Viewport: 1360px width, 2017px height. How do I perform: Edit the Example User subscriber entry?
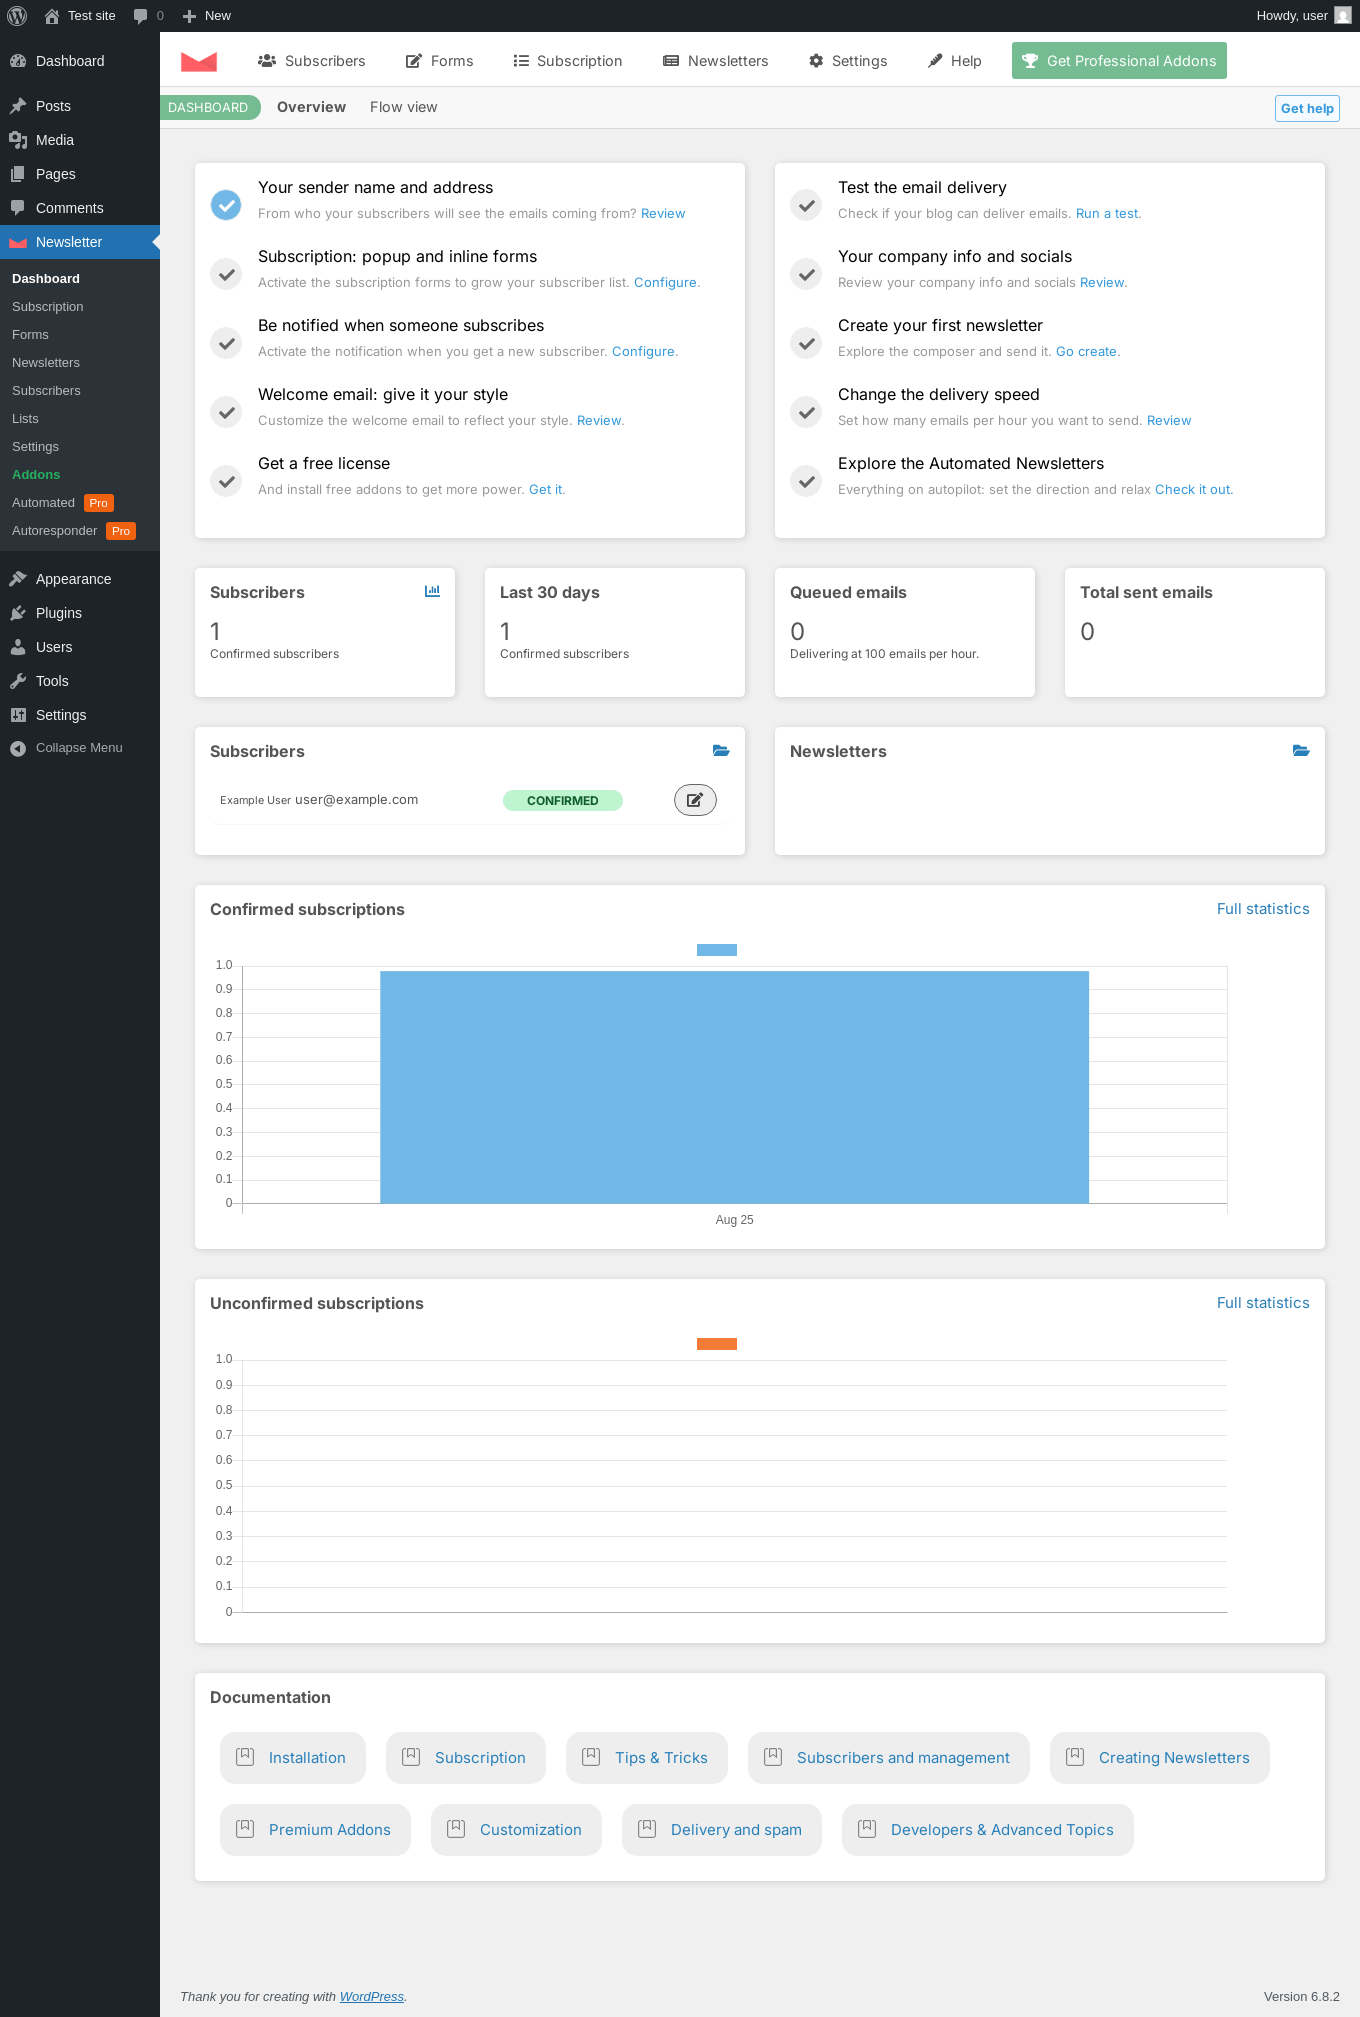pyautogui.click(x=695, y=800)
